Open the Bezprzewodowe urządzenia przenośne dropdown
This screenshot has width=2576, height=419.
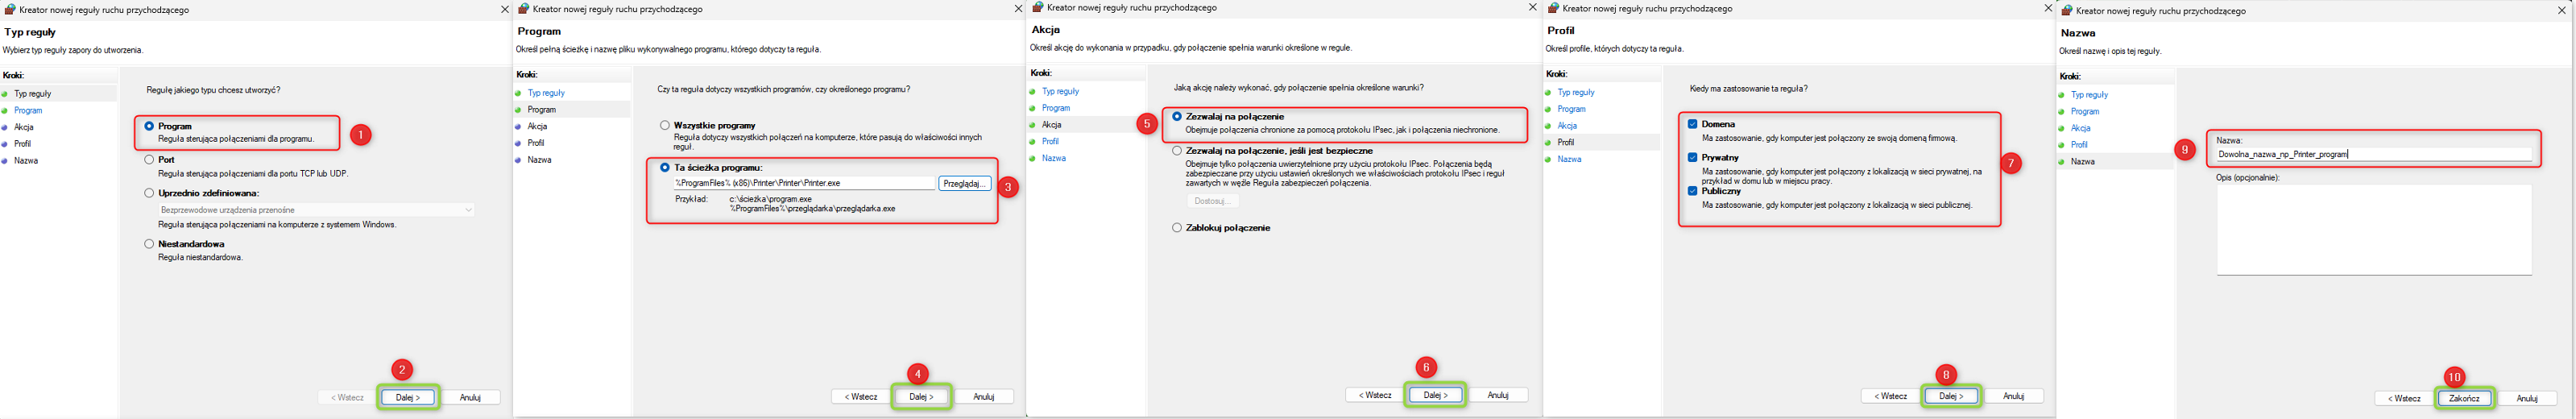click(316, 210)
